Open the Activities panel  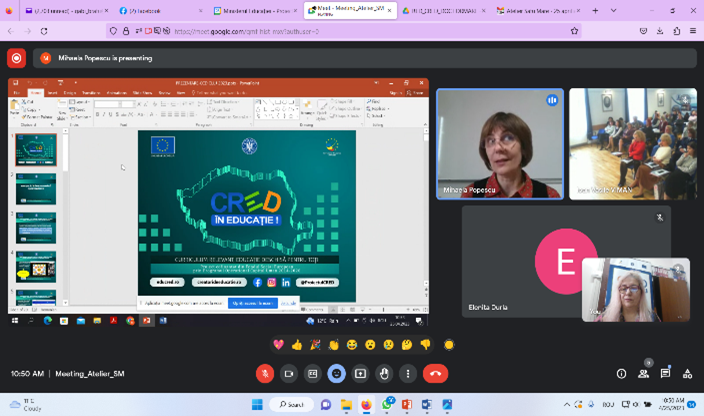(x=687, y=373)
